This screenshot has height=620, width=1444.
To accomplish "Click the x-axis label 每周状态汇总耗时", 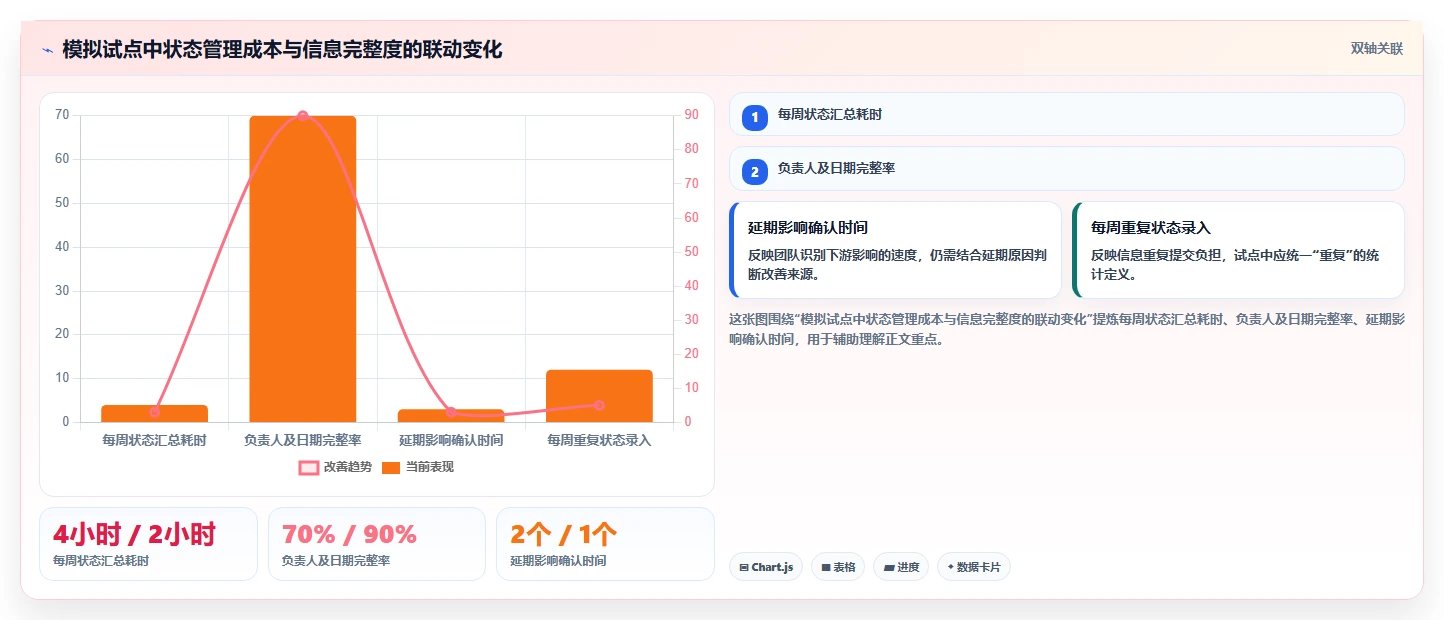I will [154, 440].
